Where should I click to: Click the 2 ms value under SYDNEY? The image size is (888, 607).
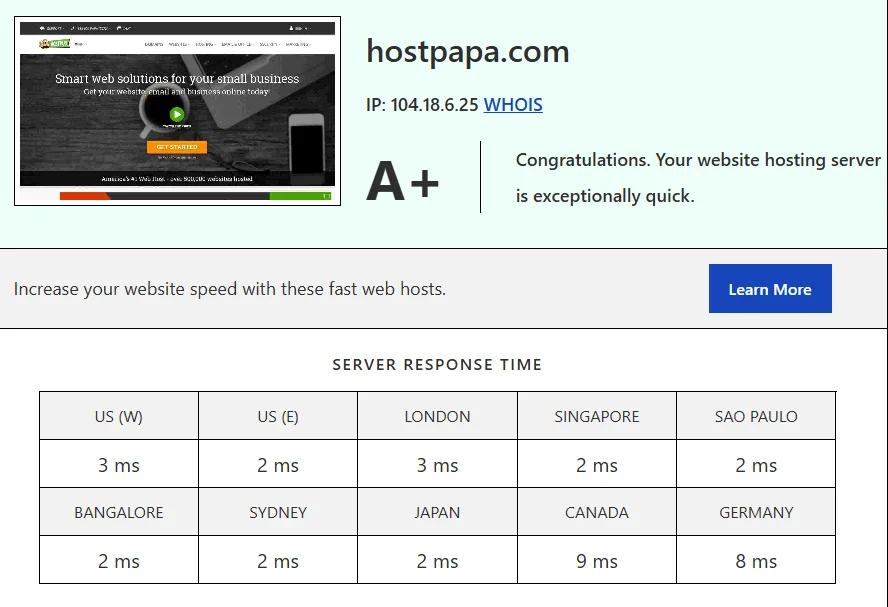pyautogui.click(x=278, y=561)
